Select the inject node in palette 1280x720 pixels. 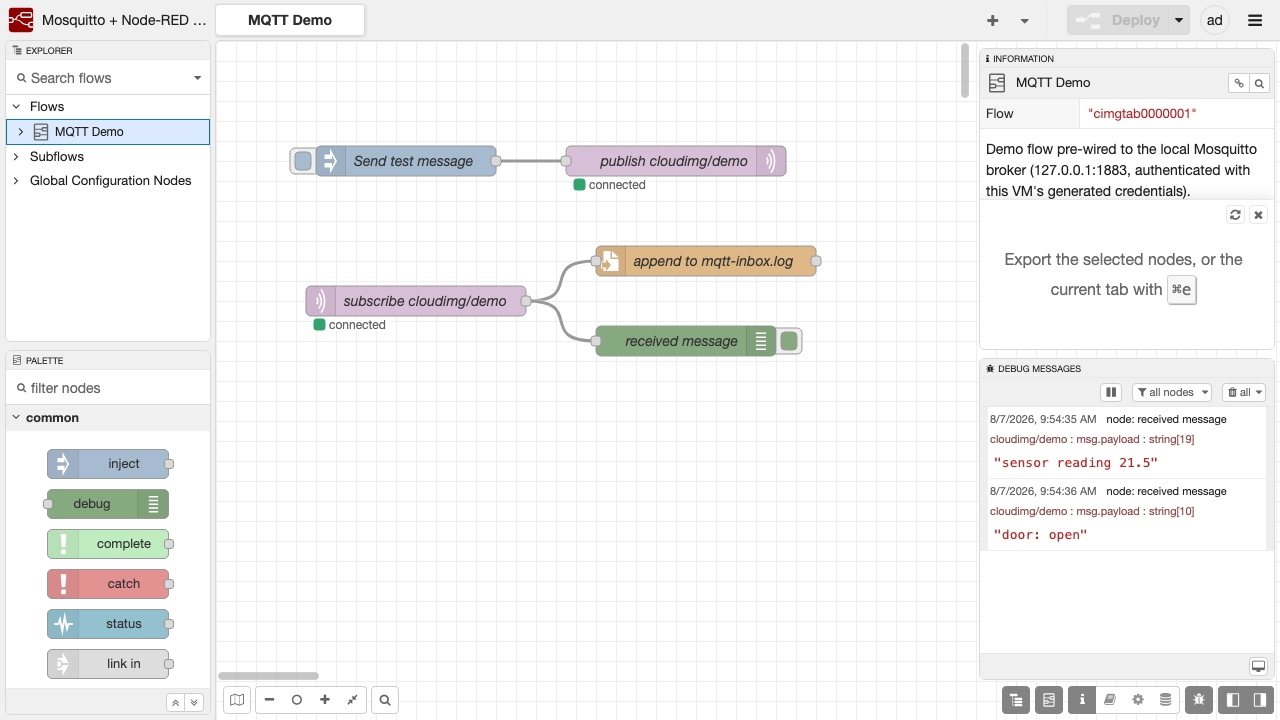coord(108,464)
